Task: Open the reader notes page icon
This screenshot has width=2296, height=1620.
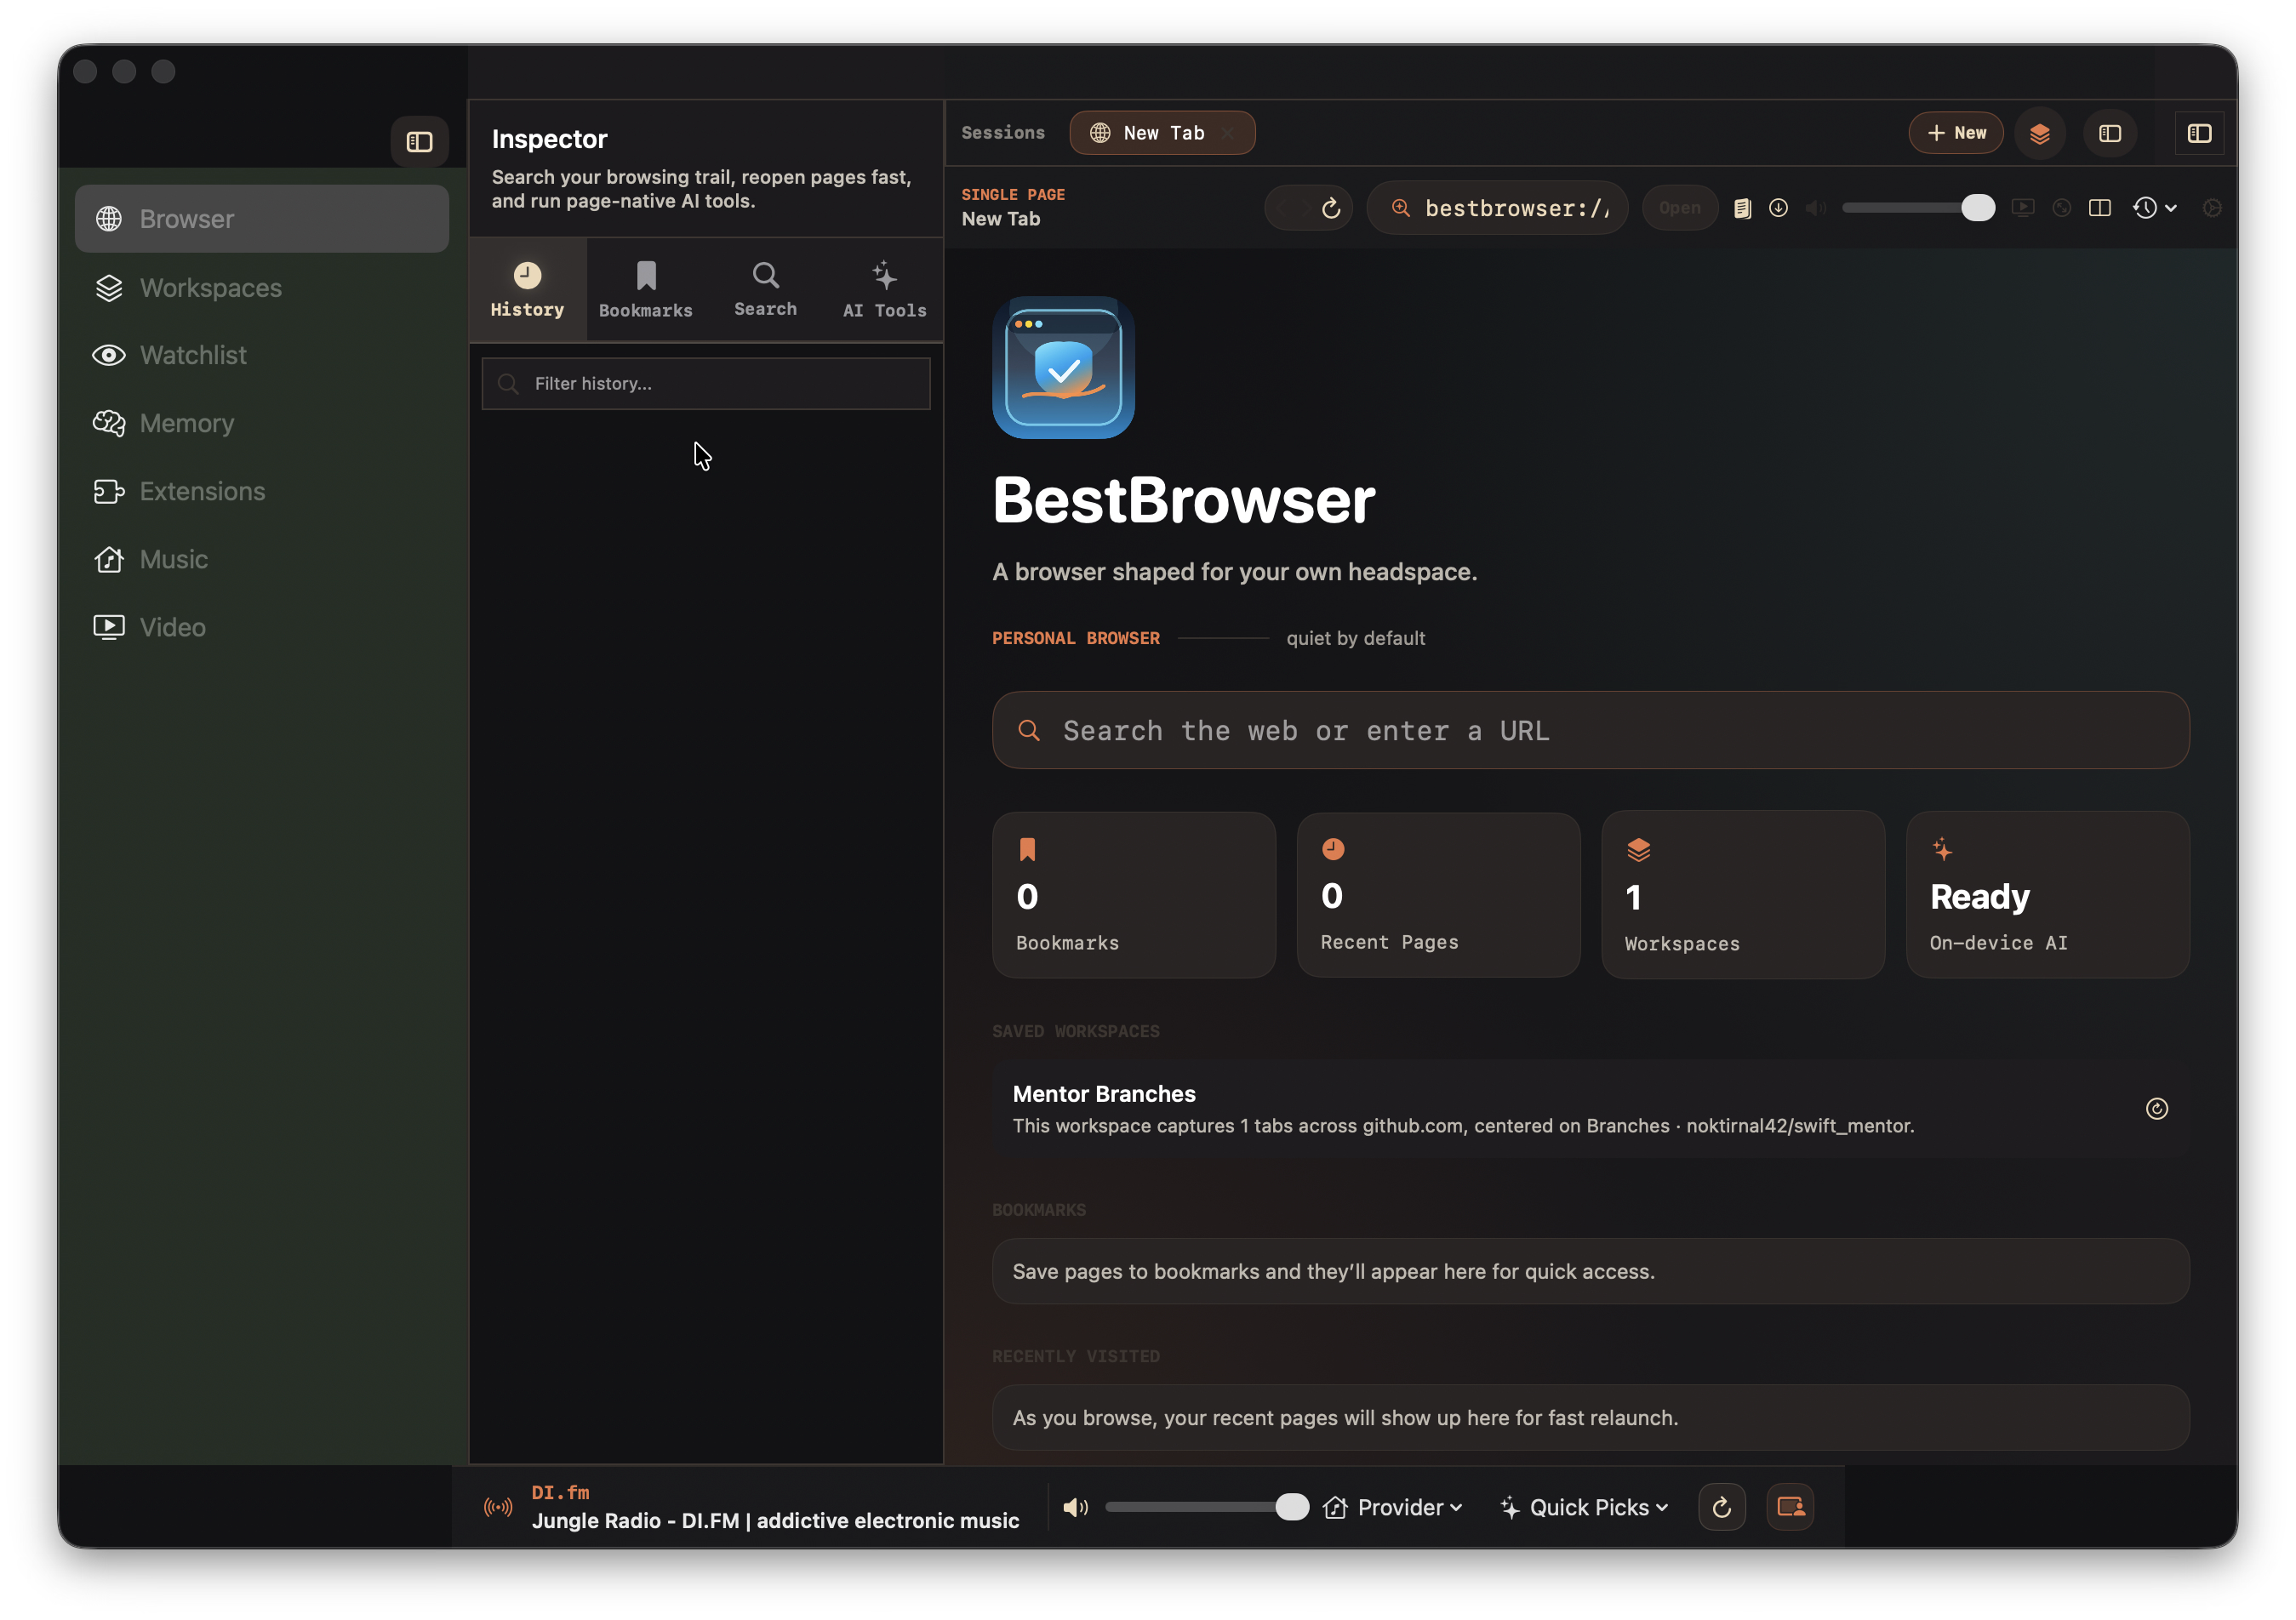Action: tap(1742, 208)
